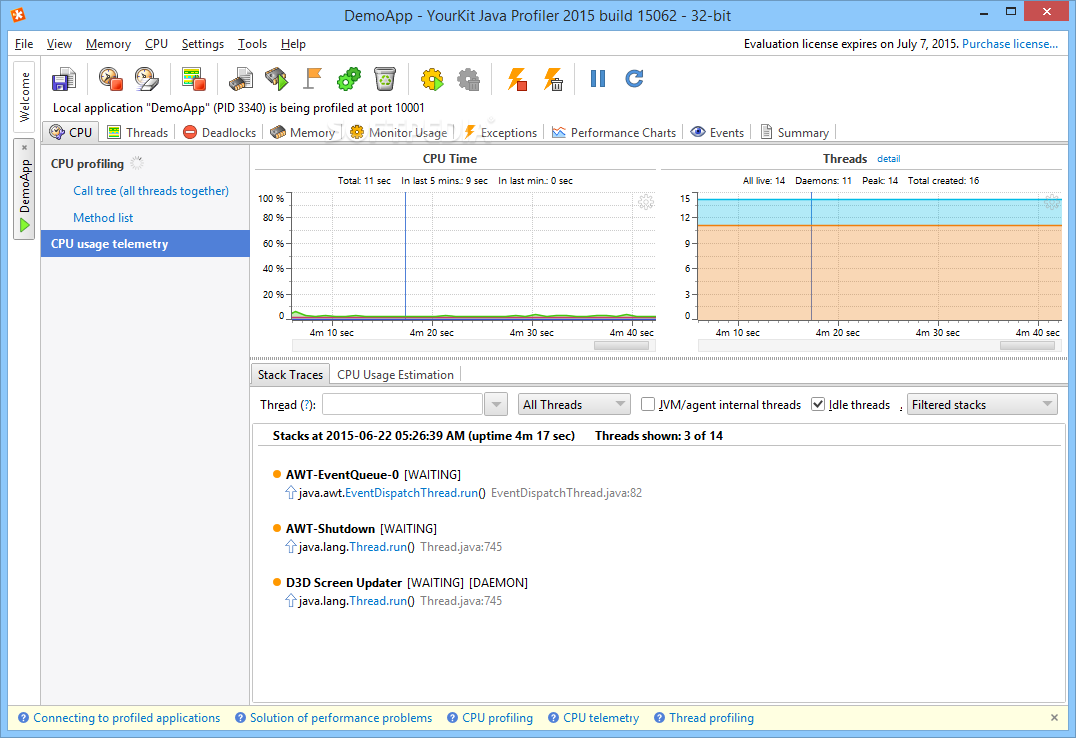Click the orange dot next to D3D Screen Updater
The image size is (1076, 738).
click(277, 582)
